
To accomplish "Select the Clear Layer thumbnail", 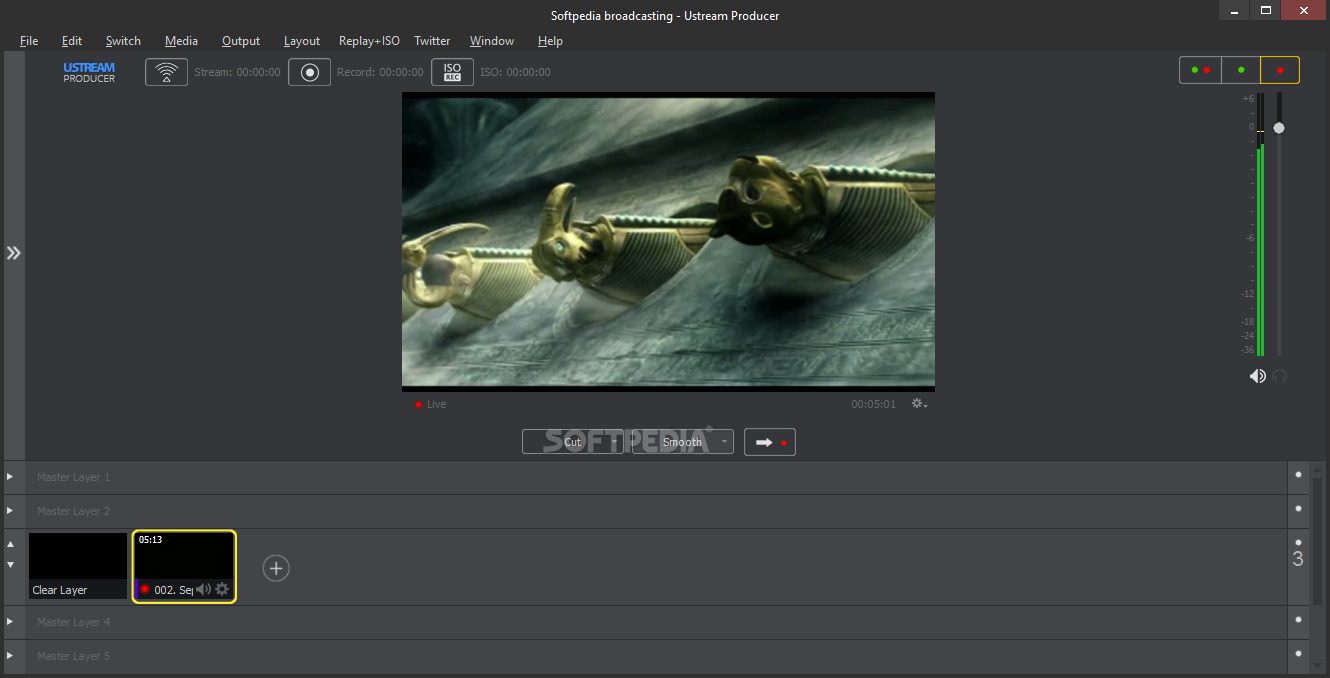I will pyautogui.click(x=78, y=566).
